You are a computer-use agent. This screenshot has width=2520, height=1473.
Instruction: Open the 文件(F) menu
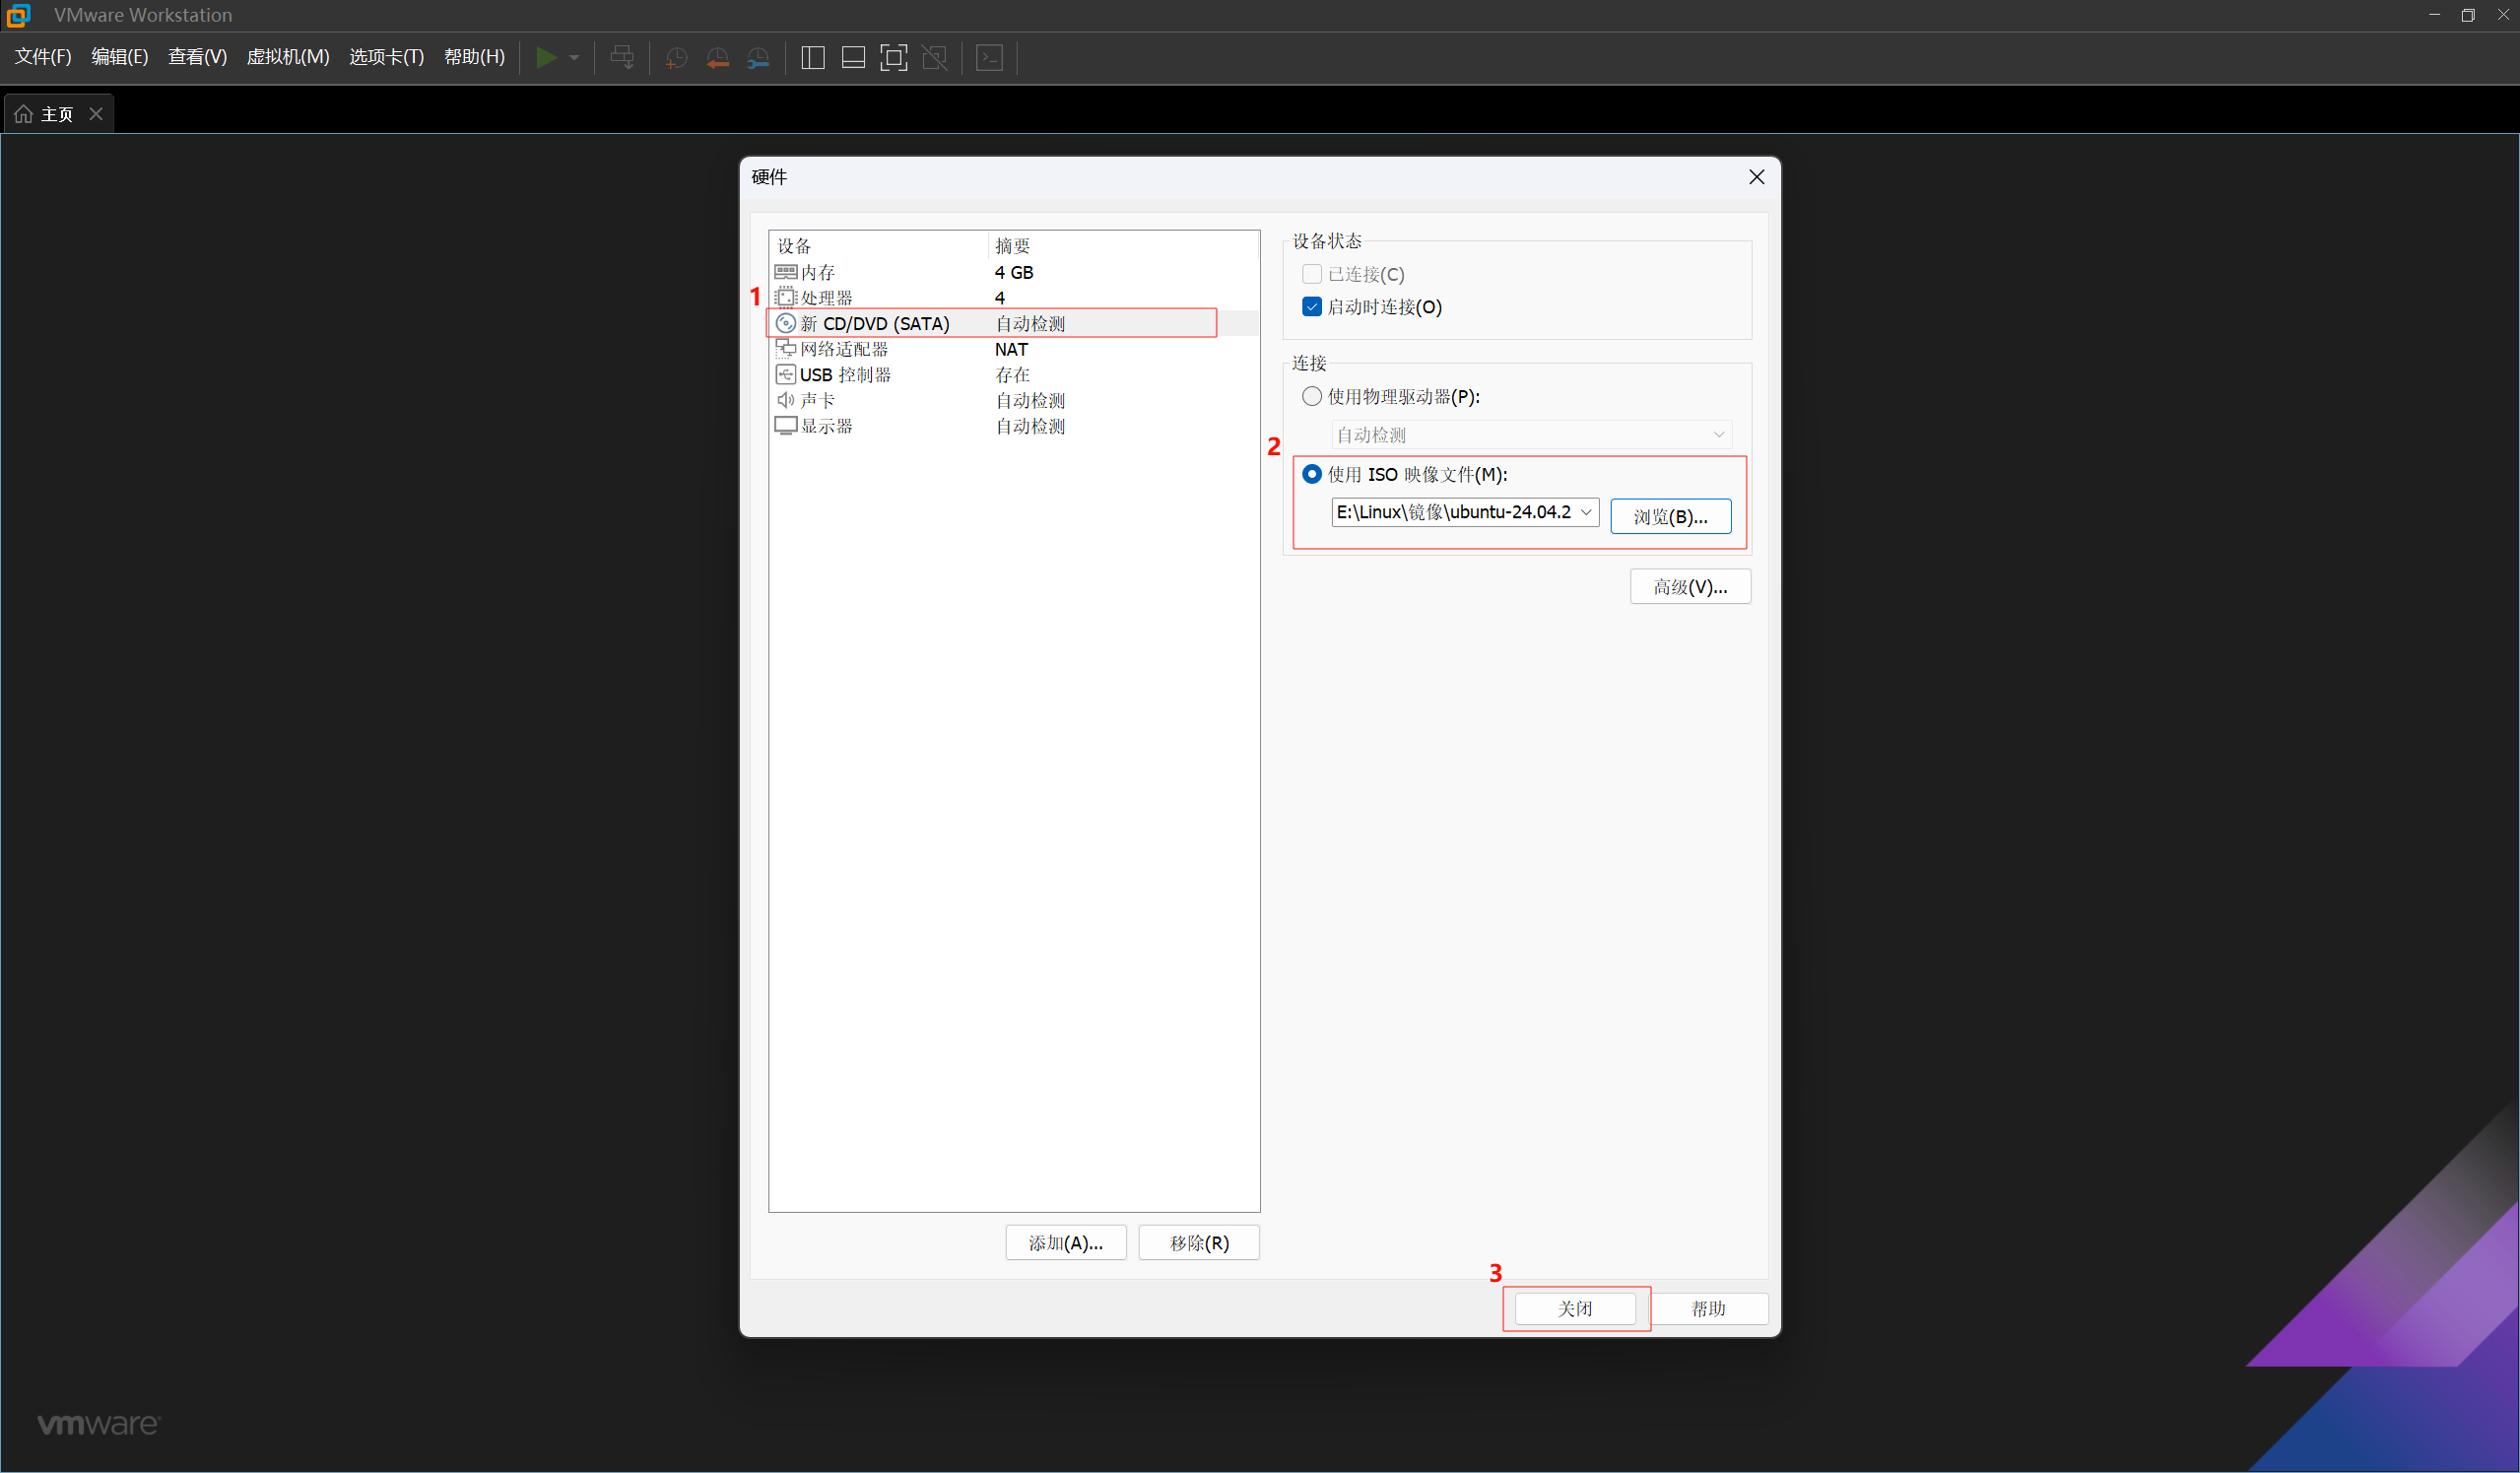pyautogui.click(x=43, y=57)
